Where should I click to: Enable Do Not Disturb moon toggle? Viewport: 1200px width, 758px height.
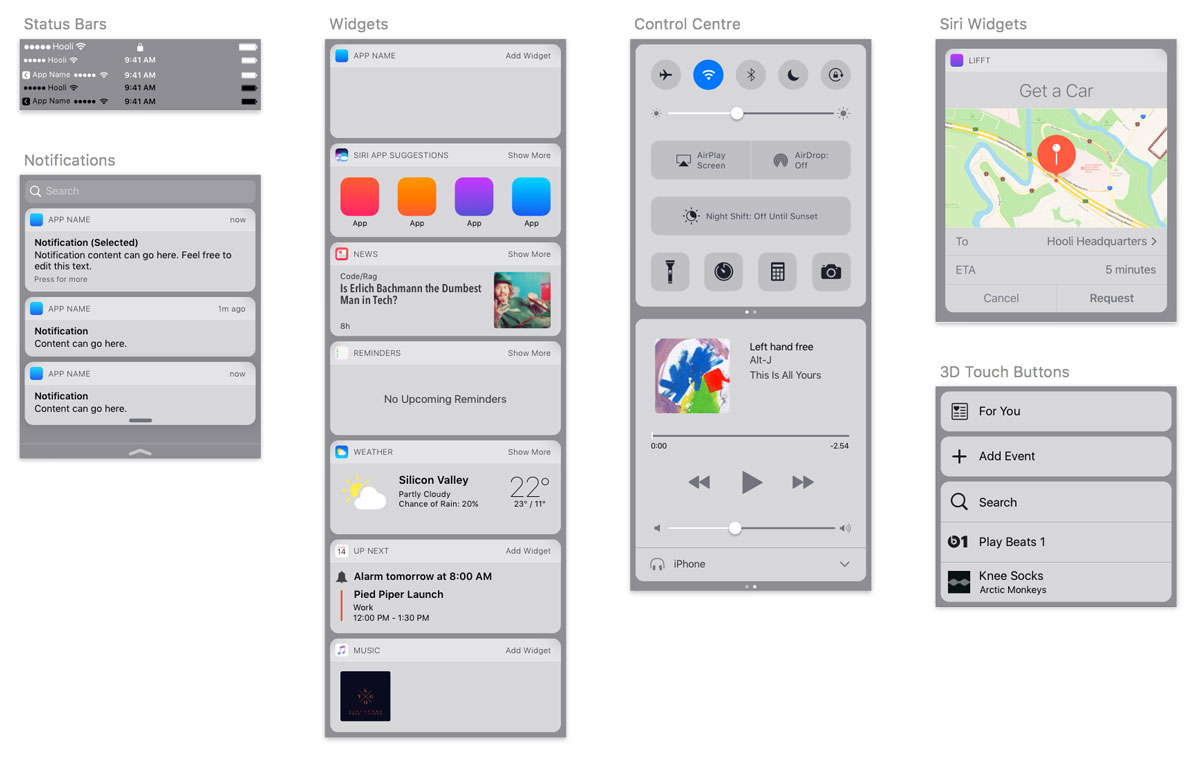pos(793,75)
